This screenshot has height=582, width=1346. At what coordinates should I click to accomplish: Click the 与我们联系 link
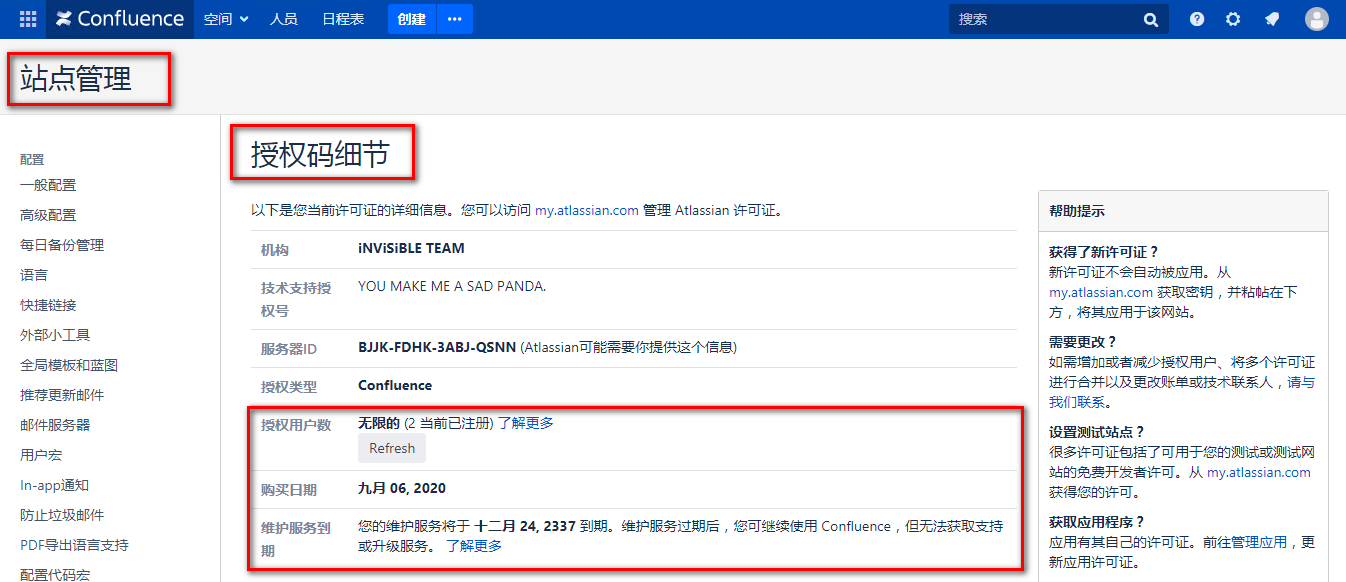(1182, 392)
